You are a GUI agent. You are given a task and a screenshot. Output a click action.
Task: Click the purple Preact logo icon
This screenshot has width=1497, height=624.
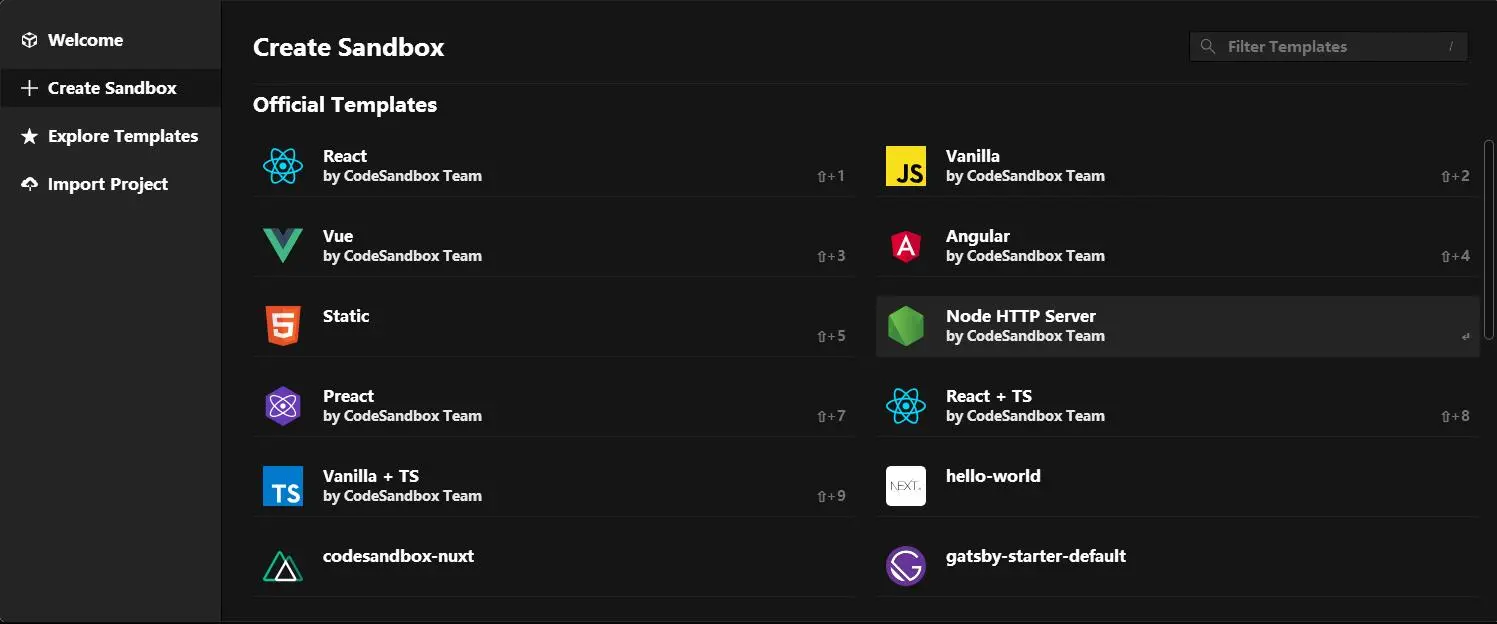click(x=283, y=406)
